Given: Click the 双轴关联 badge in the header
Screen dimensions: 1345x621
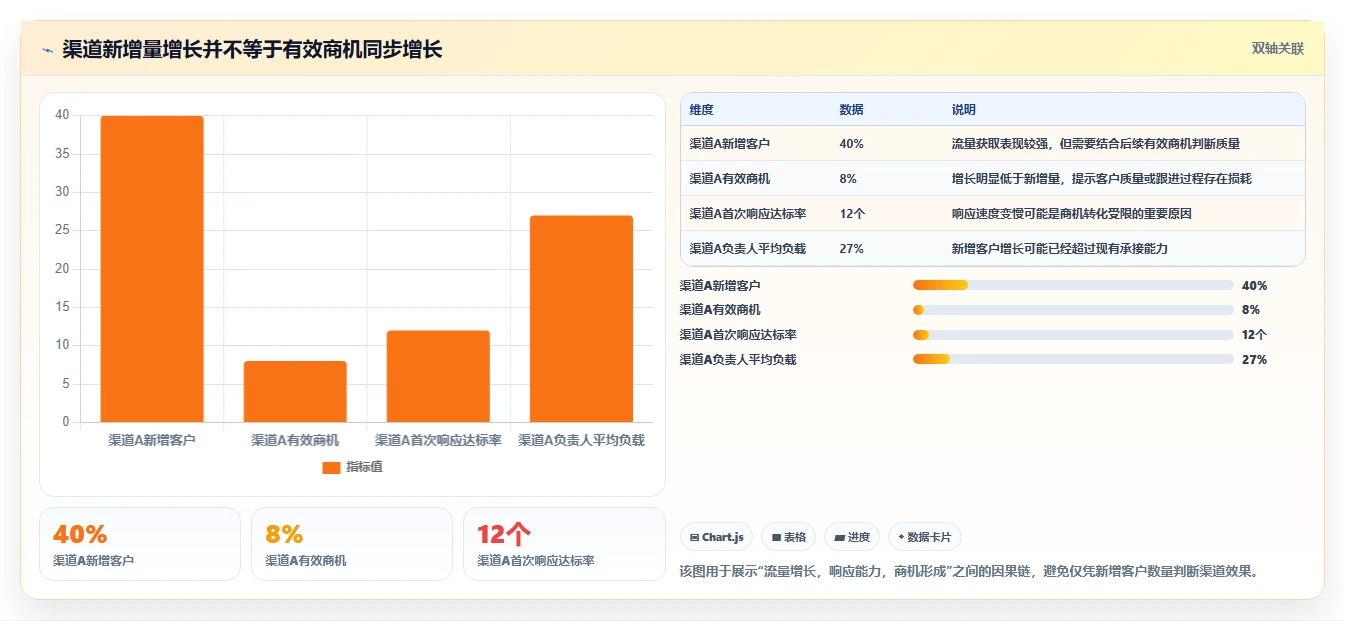Looking at the screenshot, I should (x=1278, y=48).
